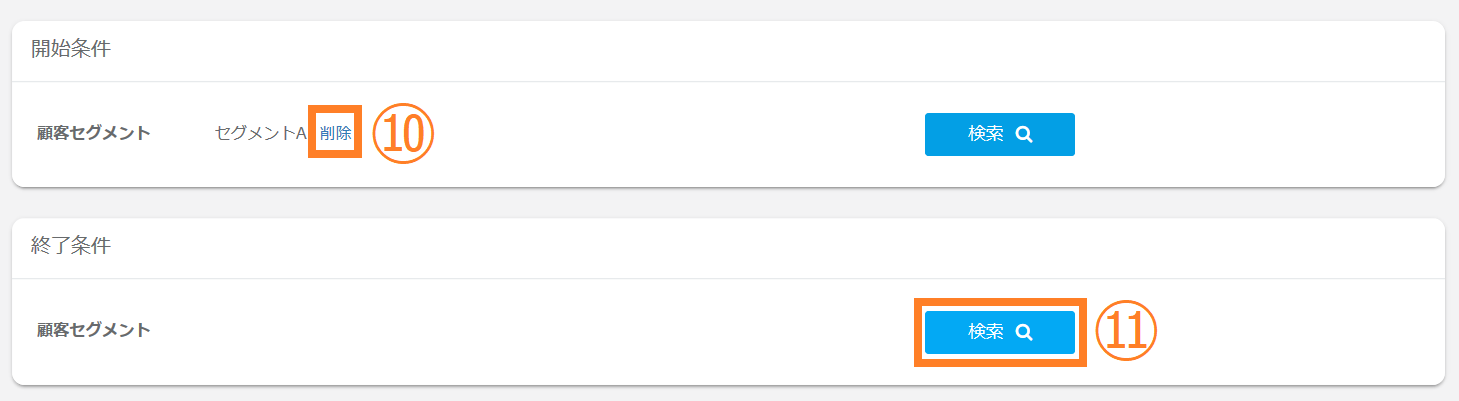Click the empty segment value area in 終了条件
The width and height of the screenshot is (1459, 401).
point(400,331)
